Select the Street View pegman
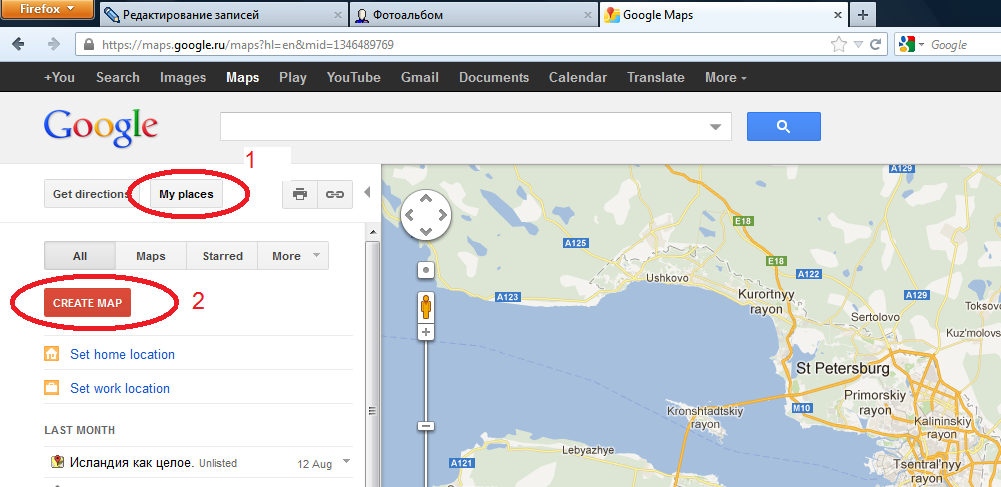 coord(426,308)
